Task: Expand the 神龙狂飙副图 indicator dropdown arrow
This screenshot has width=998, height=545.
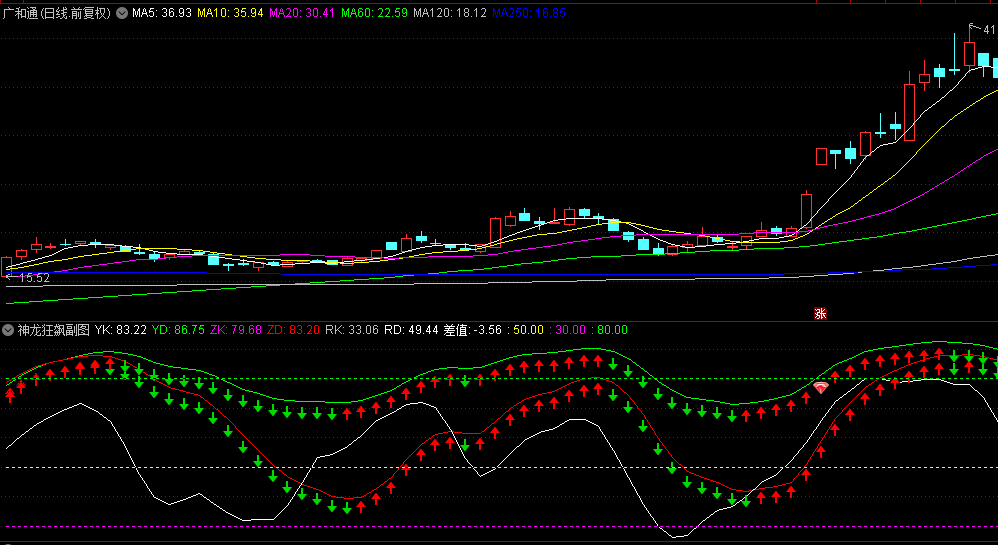Action: point(8,329)
